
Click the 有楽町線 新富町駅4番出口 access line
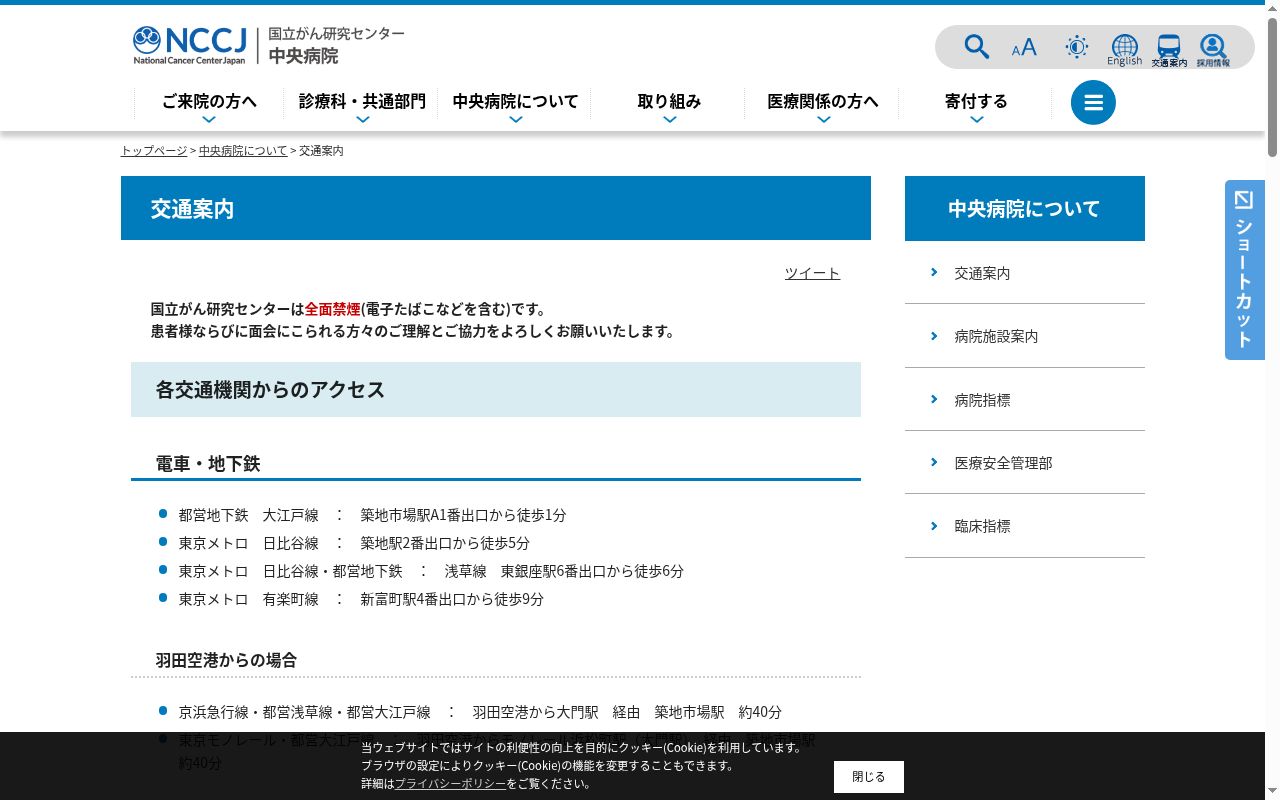click(x=361, y=599)
